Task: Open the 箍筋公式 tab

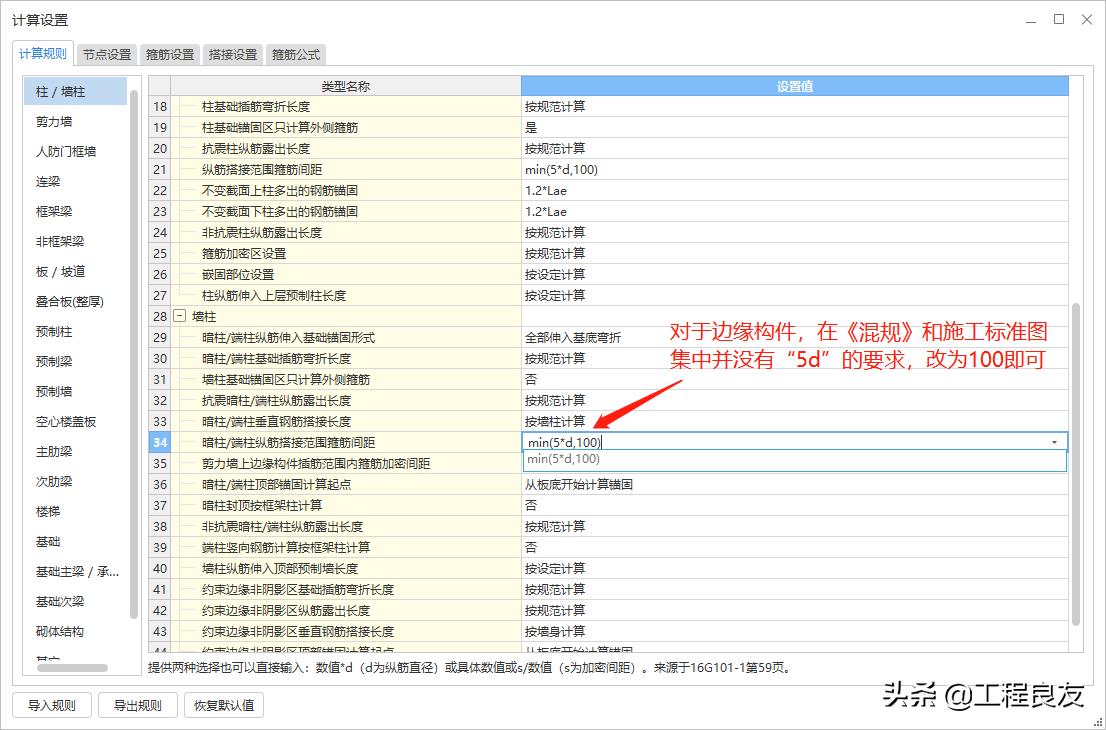Action: click(295, 55)
